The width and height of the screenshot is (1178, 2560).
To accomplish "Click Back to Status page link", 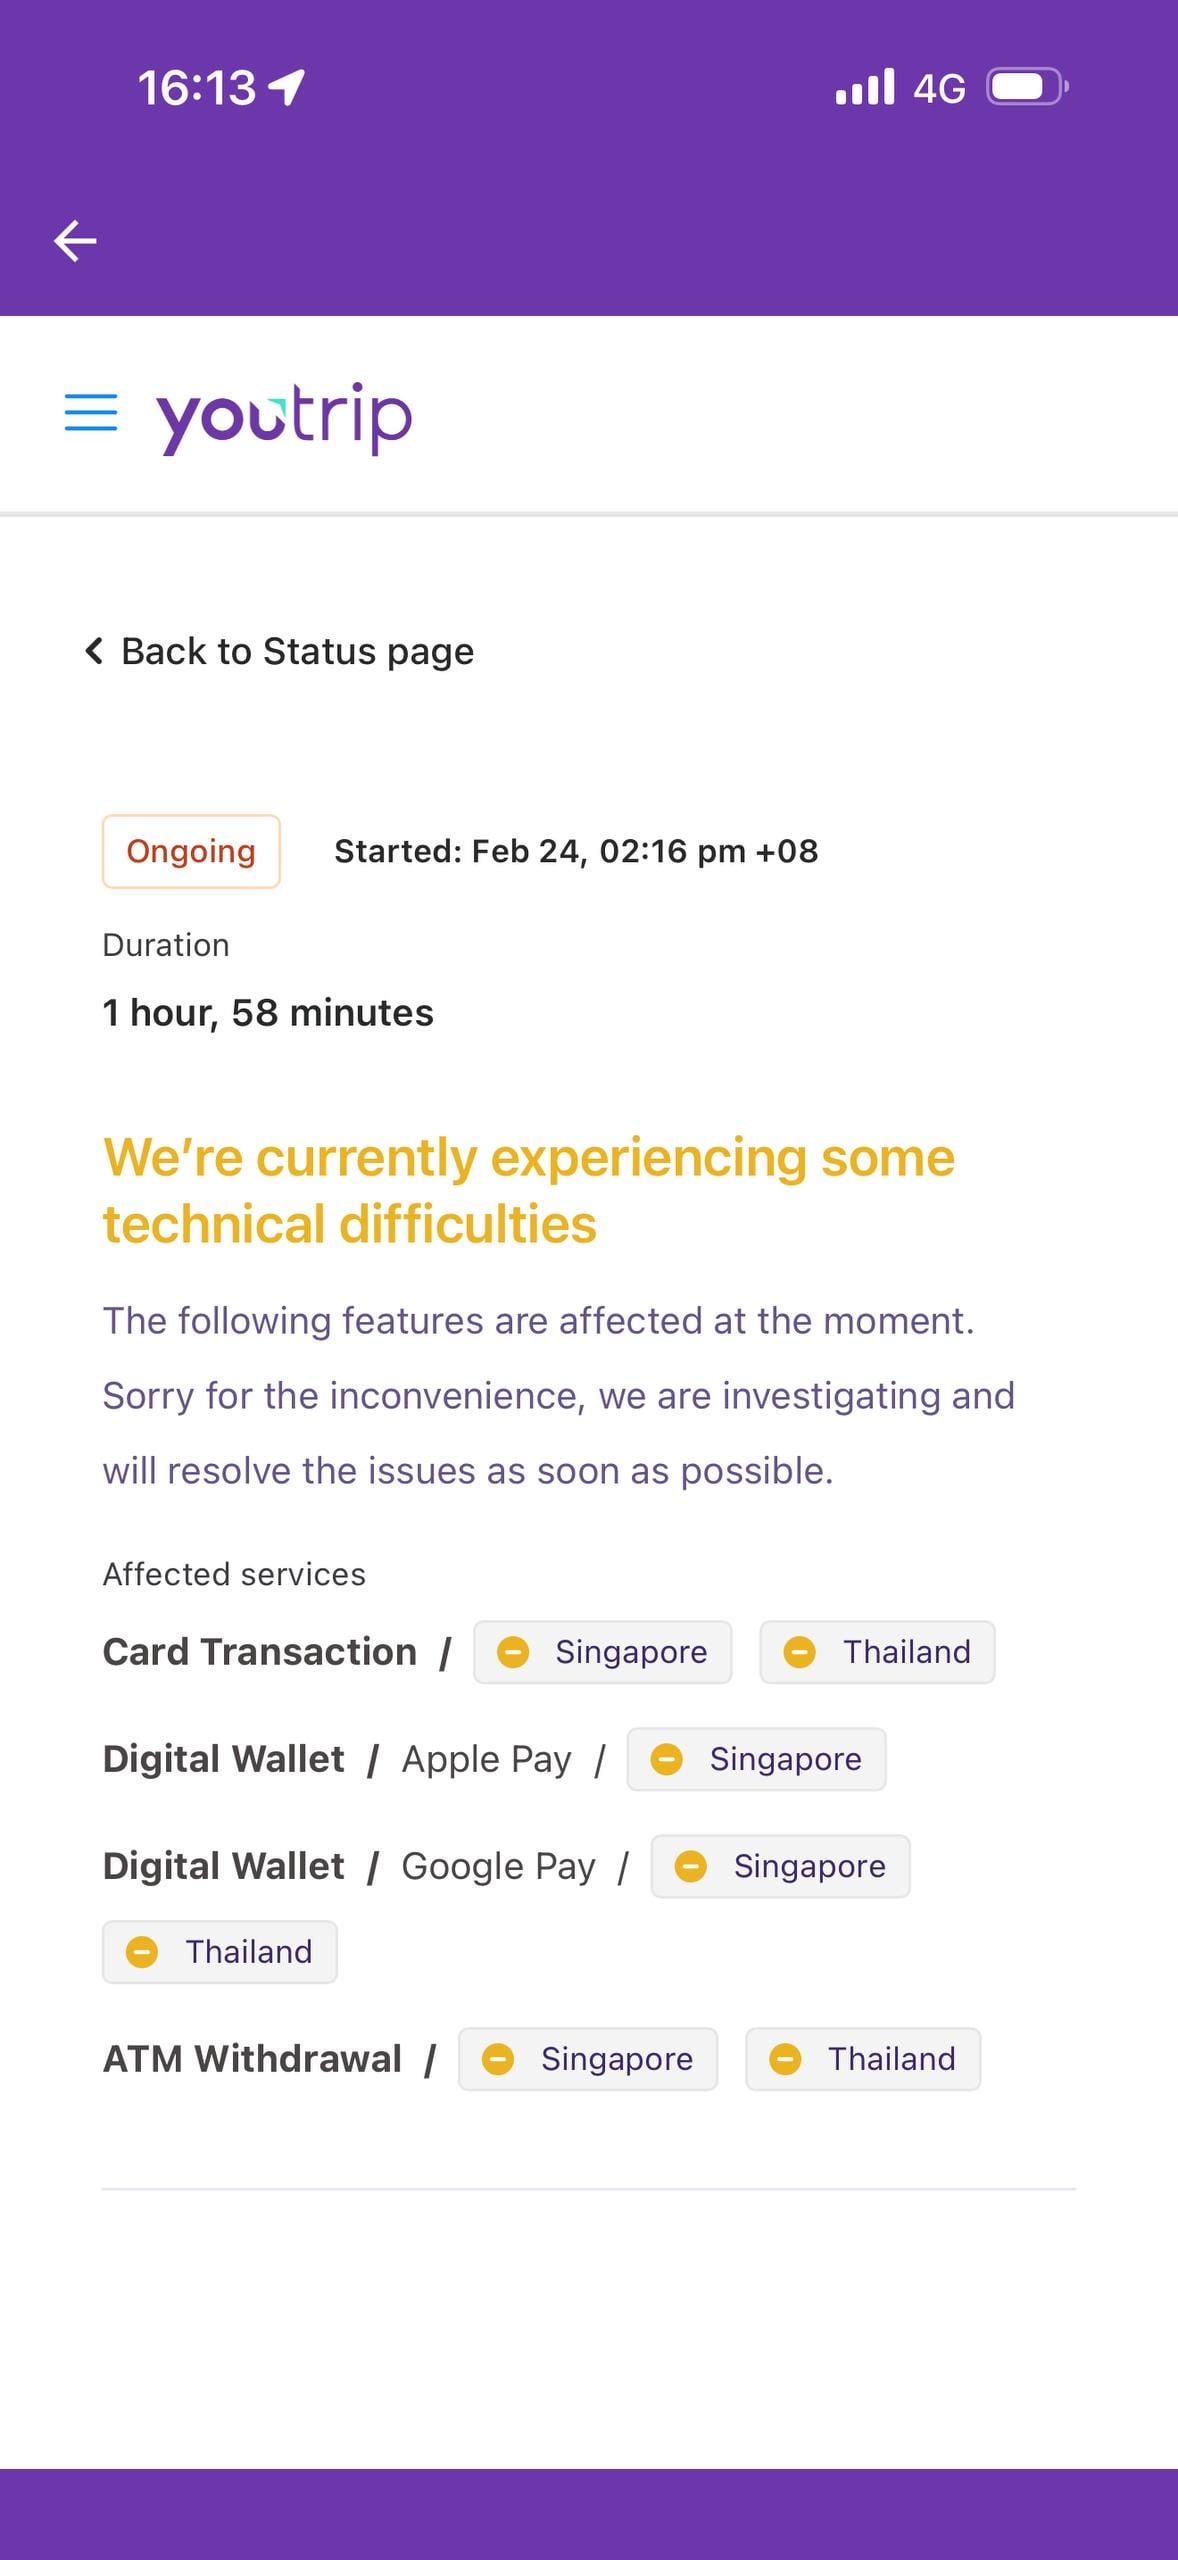I will 297,651.
